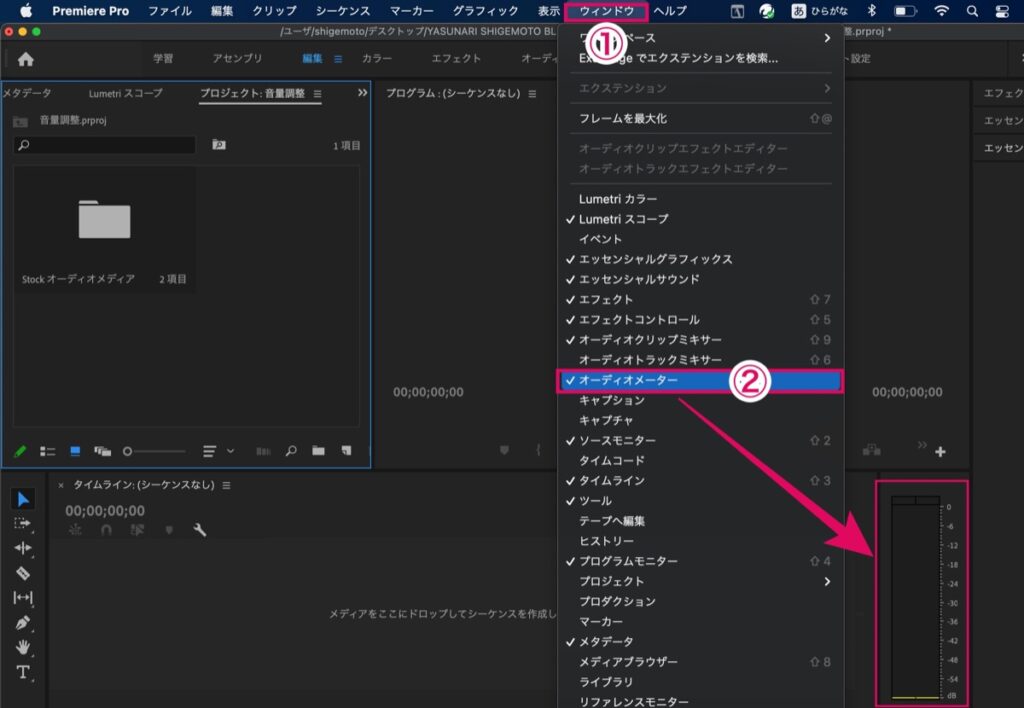Screen dimensions: 1024x708
Task: Choose Lumetri カラー from Window menu
Action: (700, 199)
